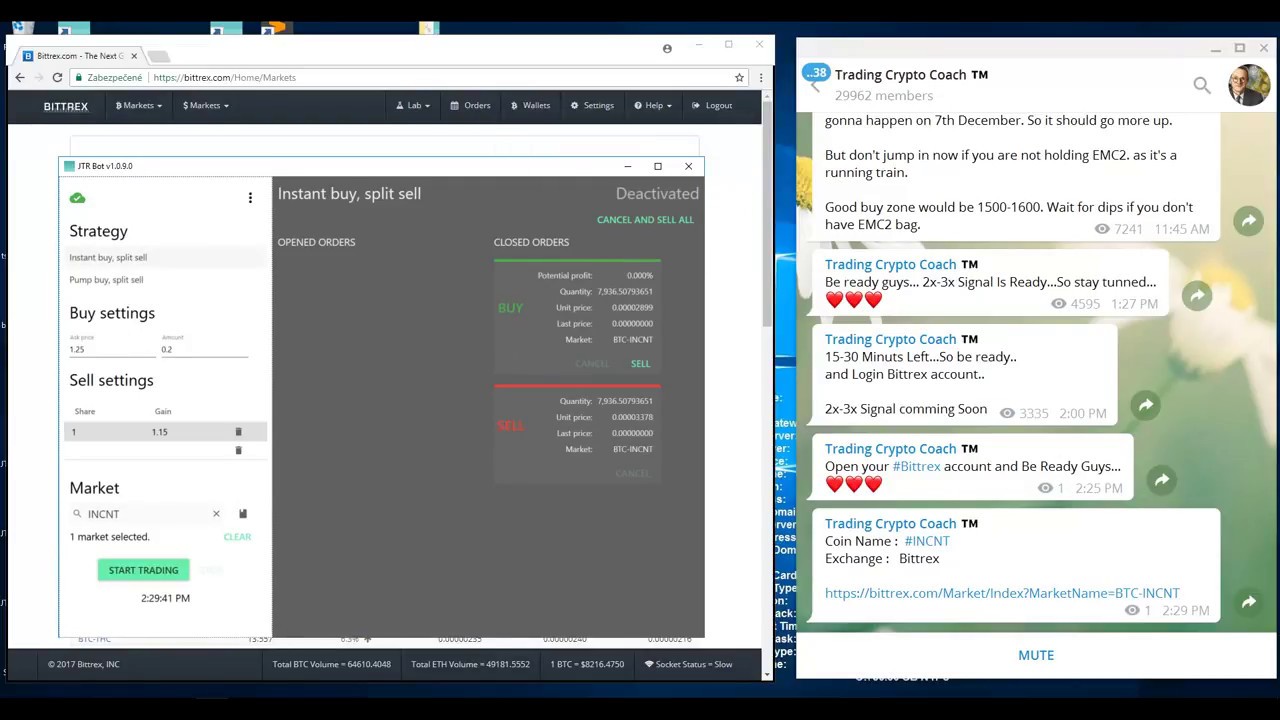Forward the 2:00 PM signal message
Viewport: 1280px width, 720px height.
click(x=1146, y=405)
